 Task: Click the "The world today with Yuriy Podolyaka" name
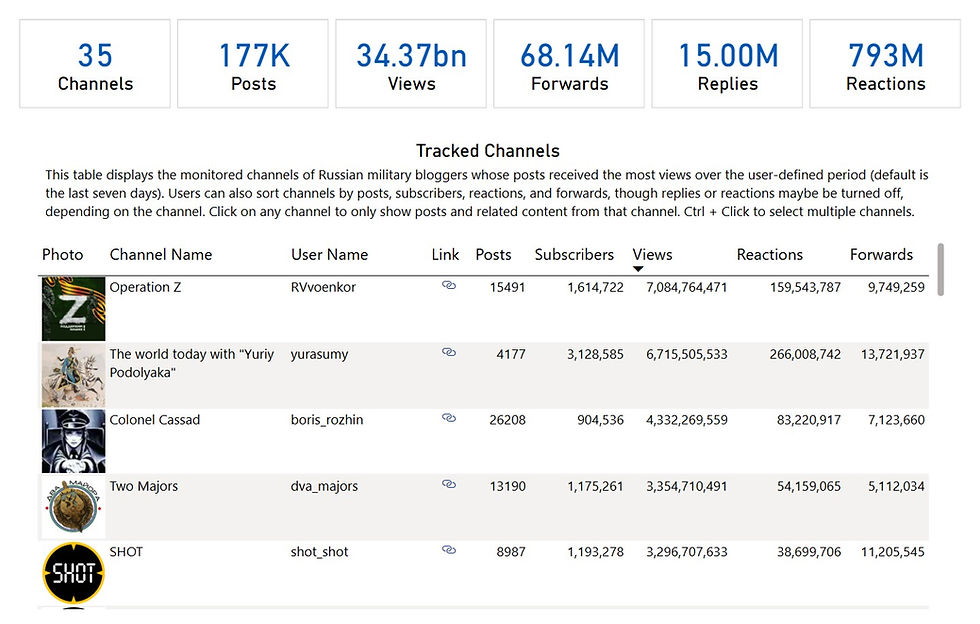192,363
